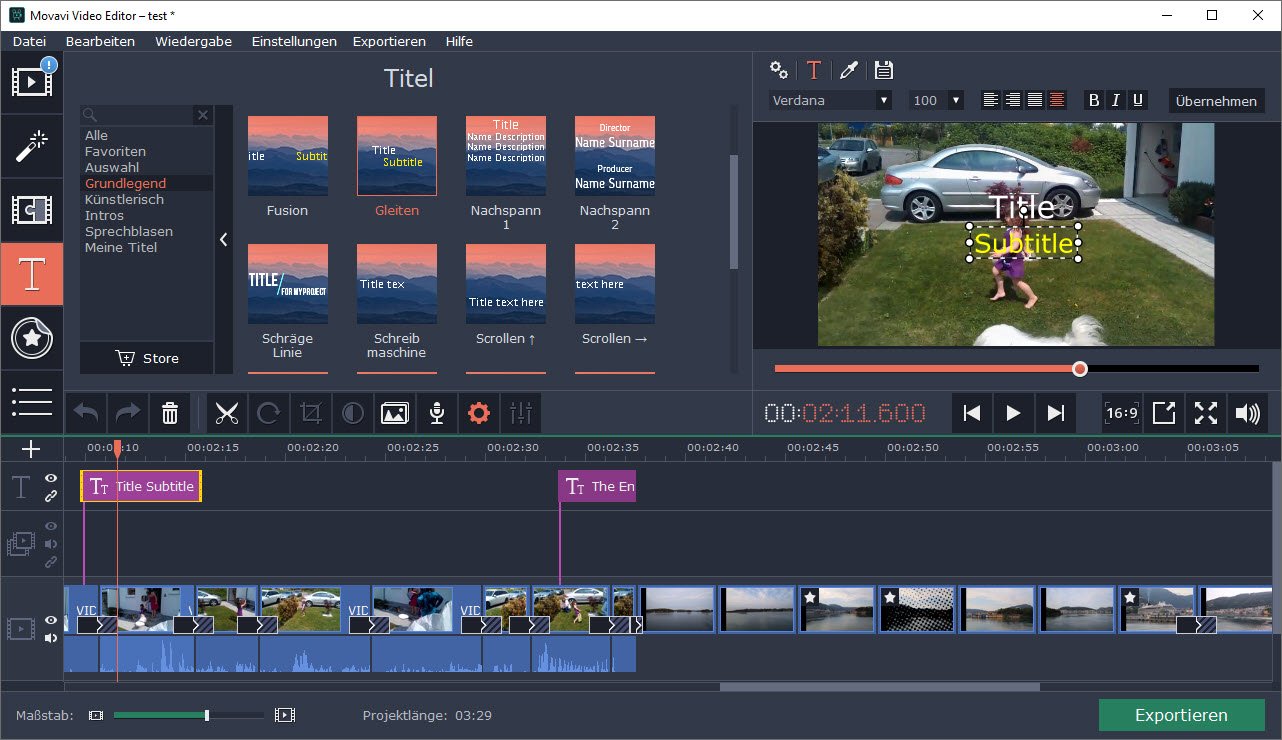Open the Transitions panel in sidebar

[32, 210]
